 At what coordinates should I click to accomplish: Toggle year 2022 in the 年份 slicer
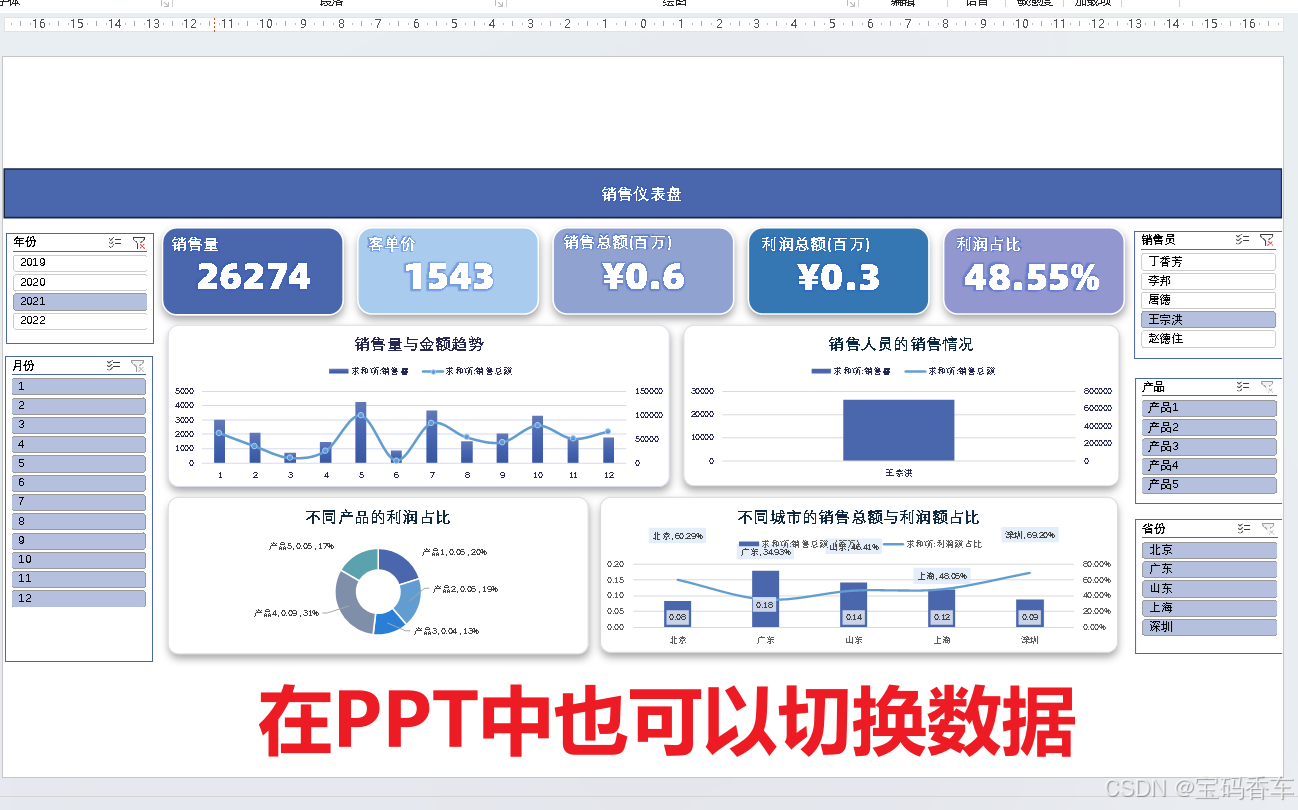click(x=80, y=321)
